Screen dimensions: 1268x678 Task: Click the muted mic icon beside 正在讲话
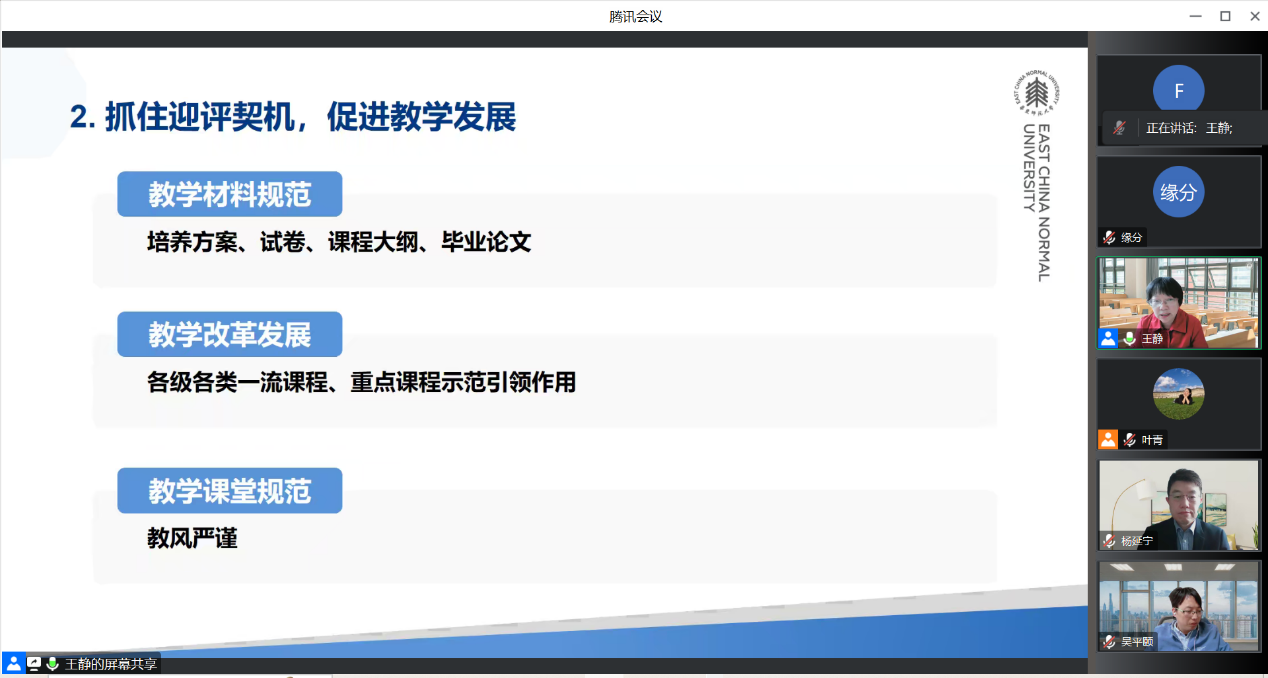(x=1120, y=128)
